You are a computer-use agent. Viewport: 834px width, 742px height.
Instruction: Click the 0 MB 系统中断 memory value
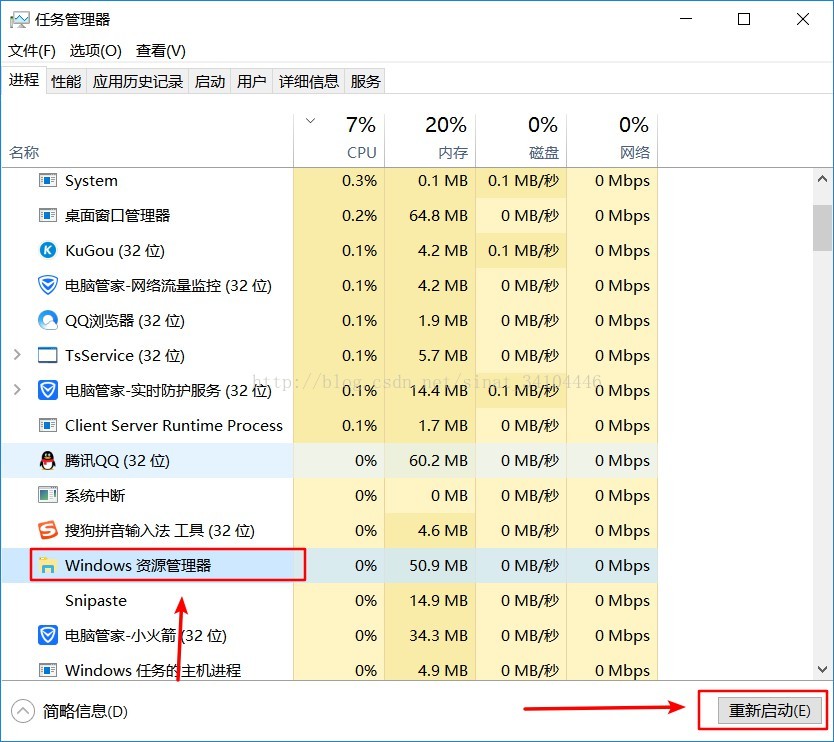pos(449,495)
